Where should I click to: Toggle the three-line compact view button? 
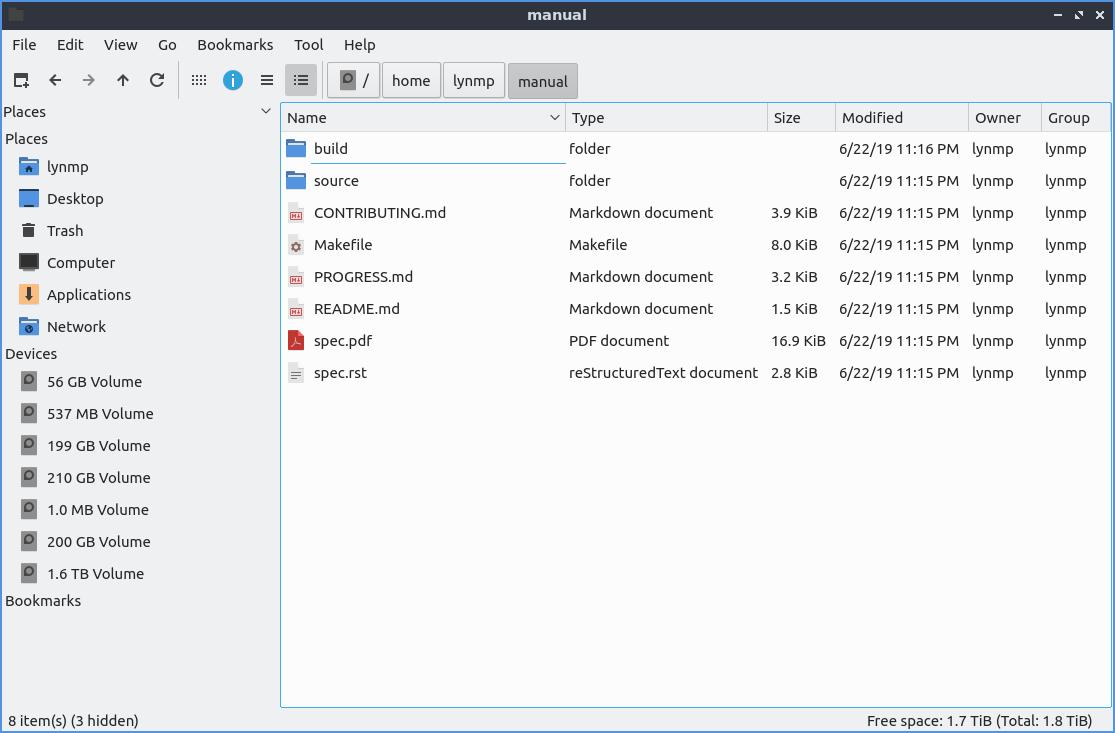pos(267,81)
